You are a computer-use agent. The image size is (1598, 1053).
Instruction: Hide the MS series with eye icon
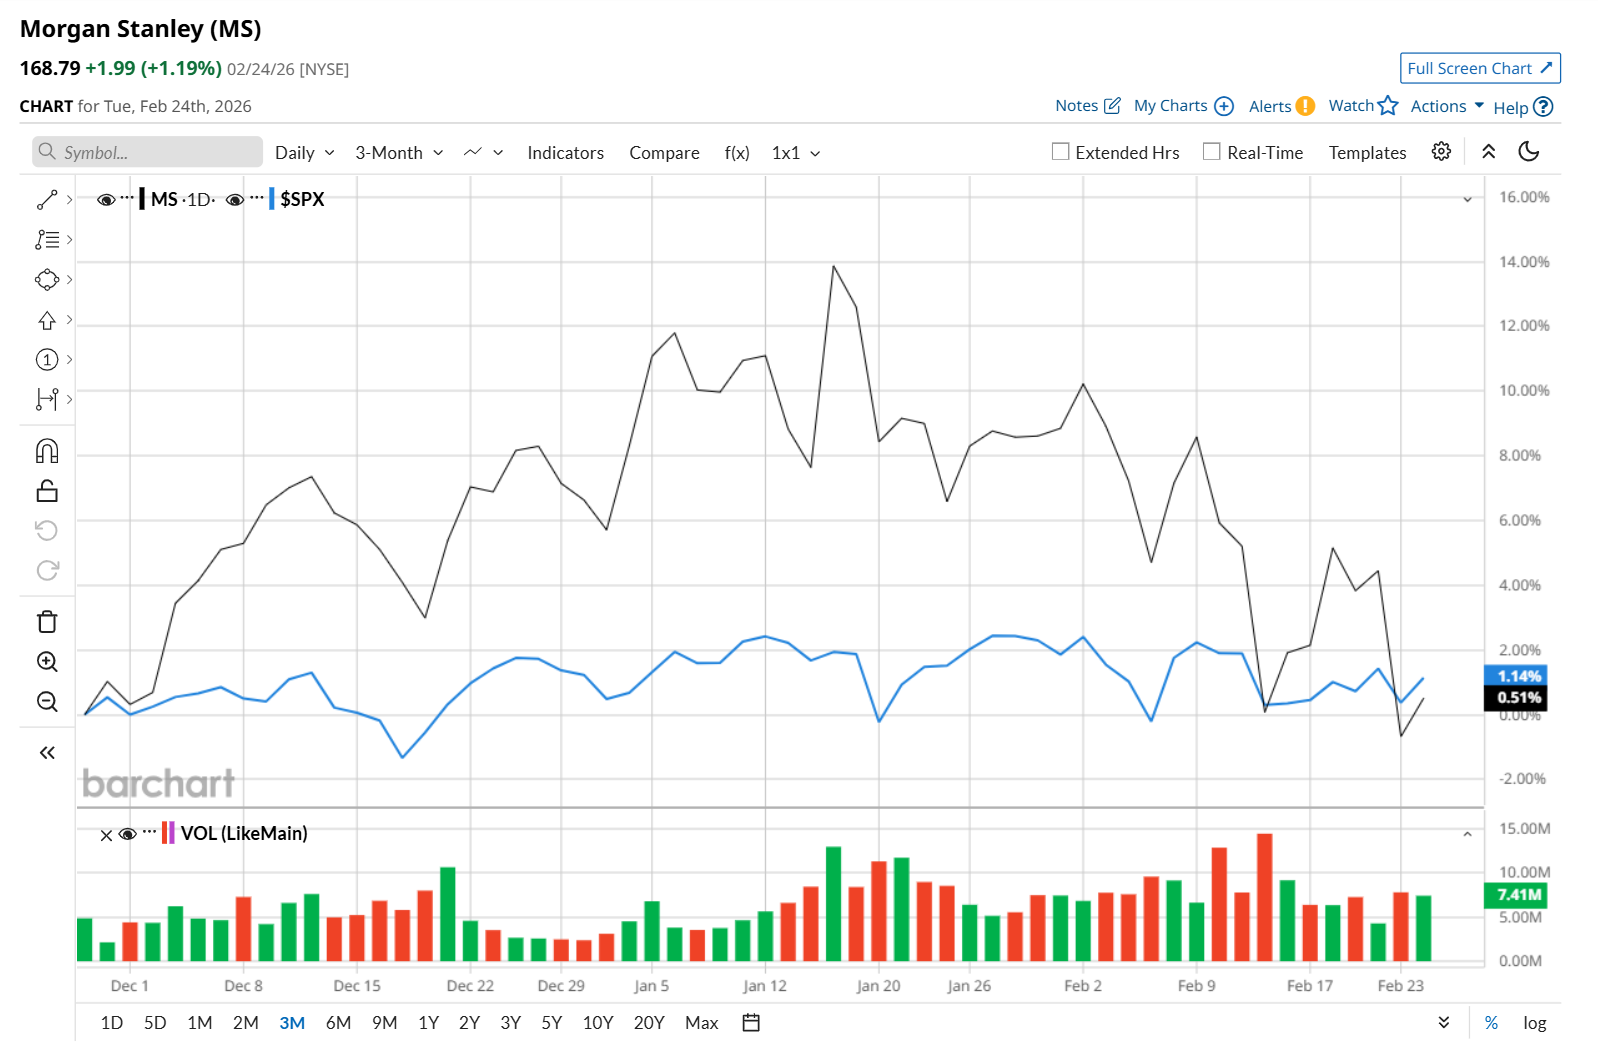[x=106, y=200]
